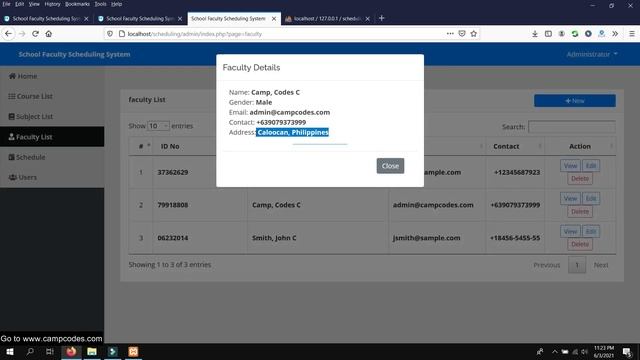Click the faculty Search field
Image resolution: width=640 pixels, height=360 pixels.
(x=571, y=127)
